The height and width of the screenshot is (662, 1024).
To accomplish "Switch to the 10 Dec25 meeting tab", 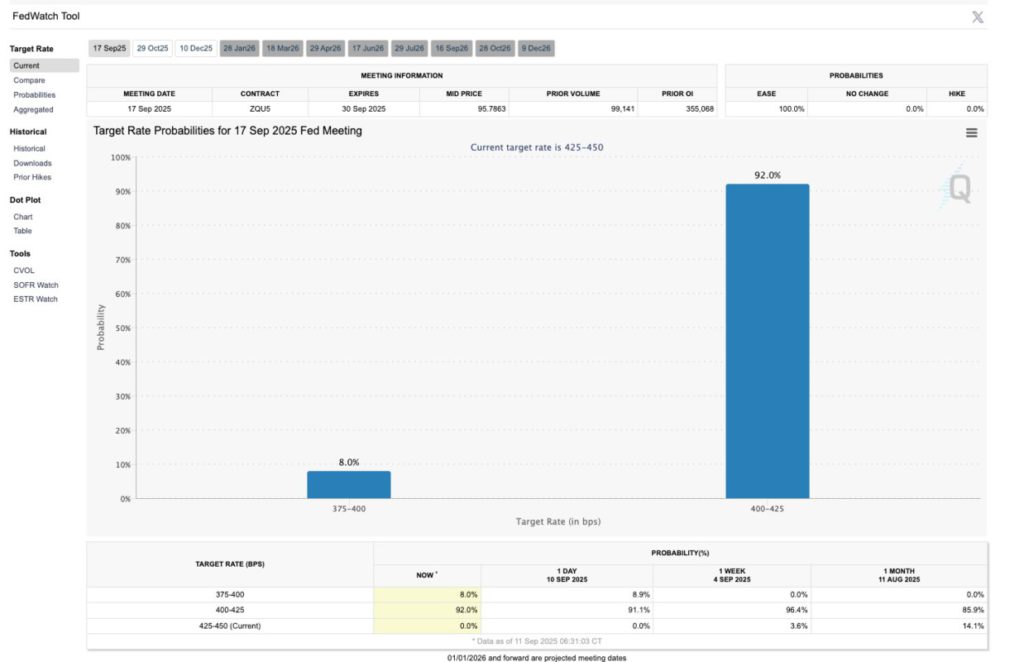I will 195,48.
